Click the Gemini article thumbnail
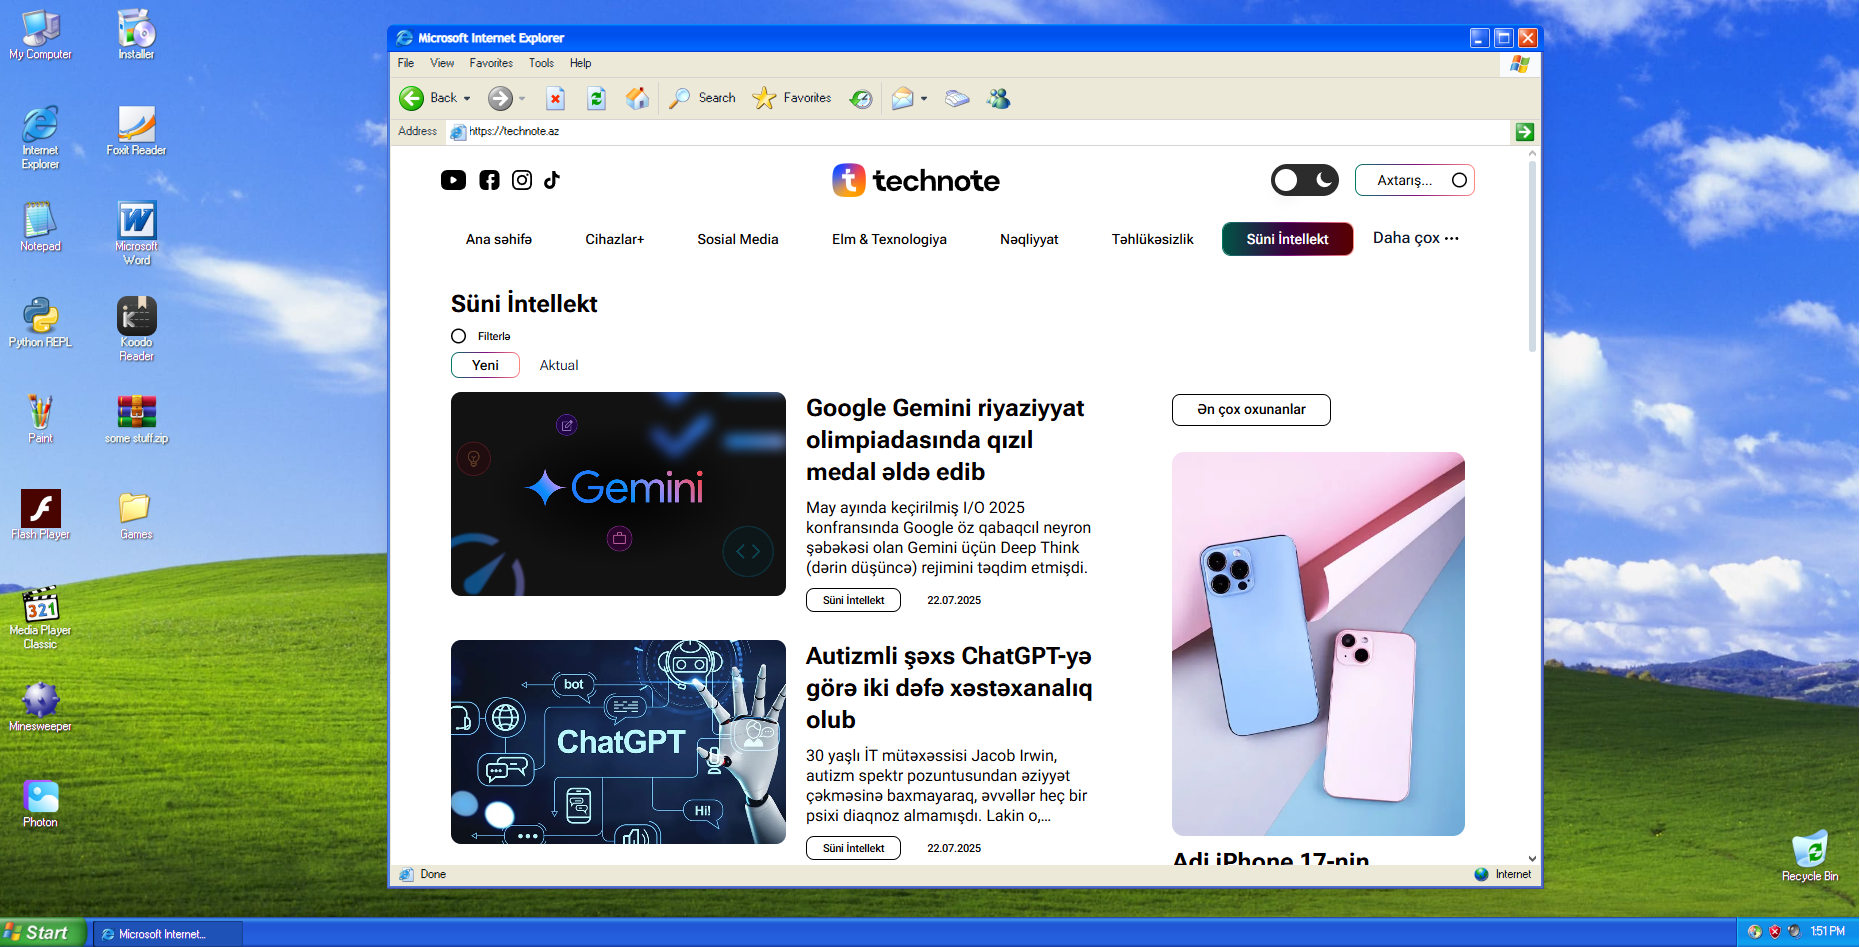 (618, 494)
